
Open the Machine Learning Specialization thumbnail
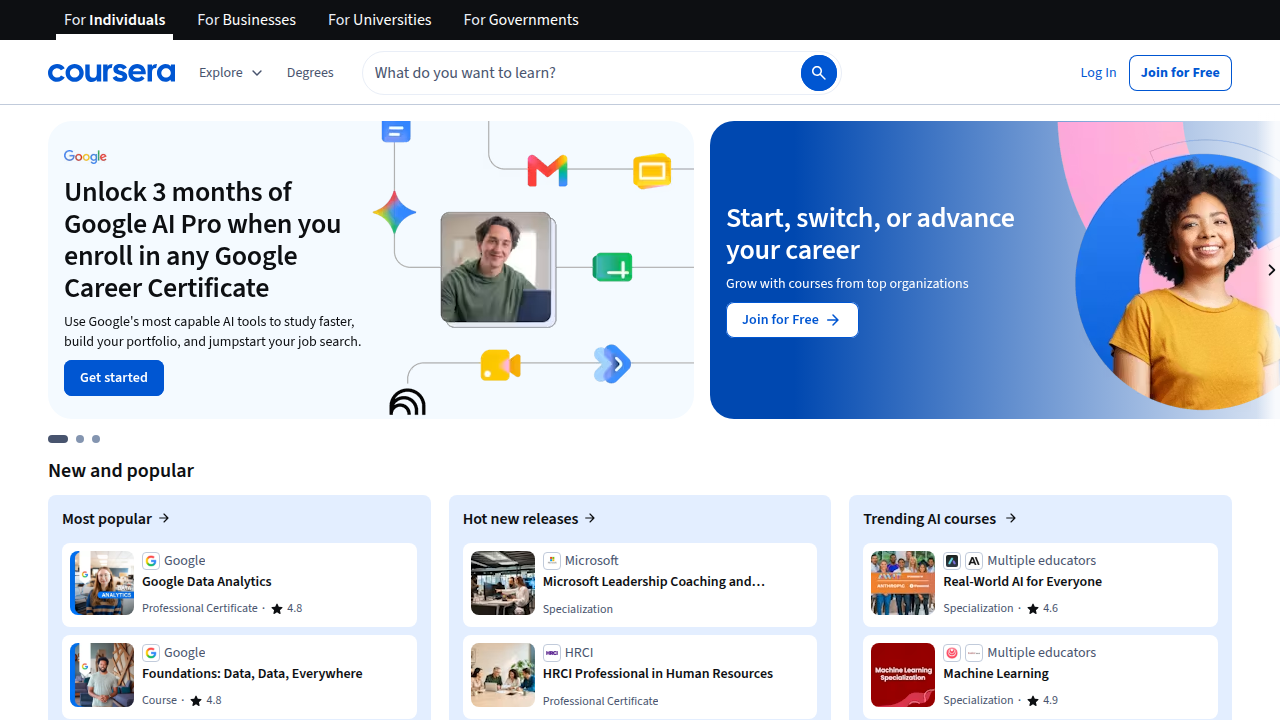click(x=903, y=675)
